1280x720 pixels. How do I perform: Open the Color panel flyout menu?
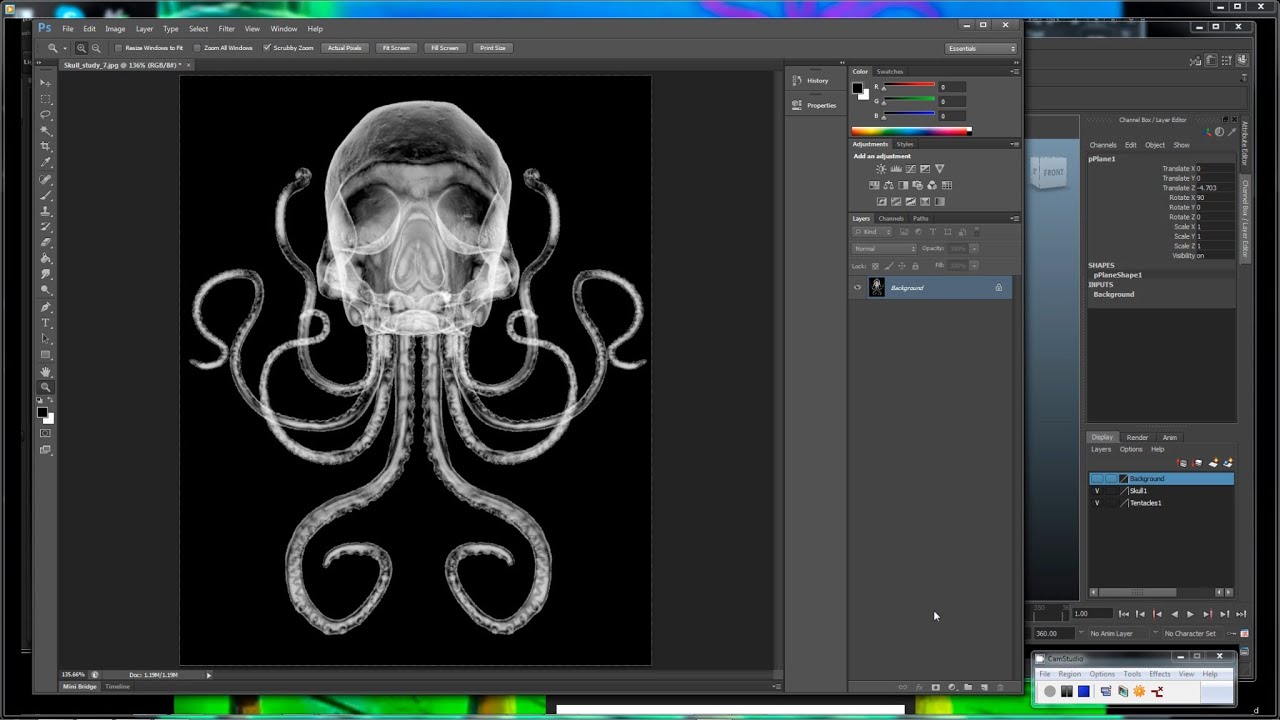click(x=1015, y=72)
